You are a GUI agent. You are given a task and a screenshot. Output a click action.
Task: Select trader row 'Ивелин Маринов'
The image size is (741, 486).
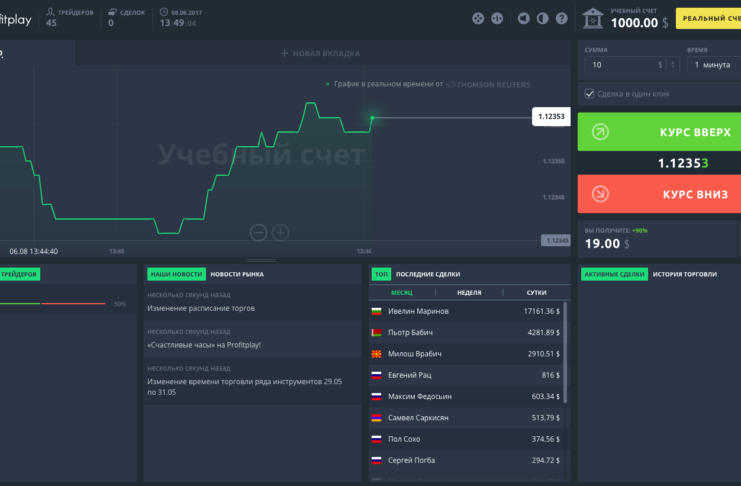click(466, 312)
